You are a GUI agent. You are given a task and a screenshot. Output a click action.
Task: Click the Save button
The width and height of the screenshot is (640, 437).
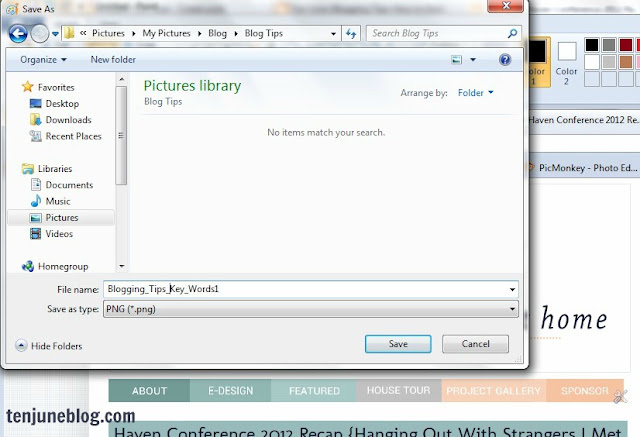398,344
